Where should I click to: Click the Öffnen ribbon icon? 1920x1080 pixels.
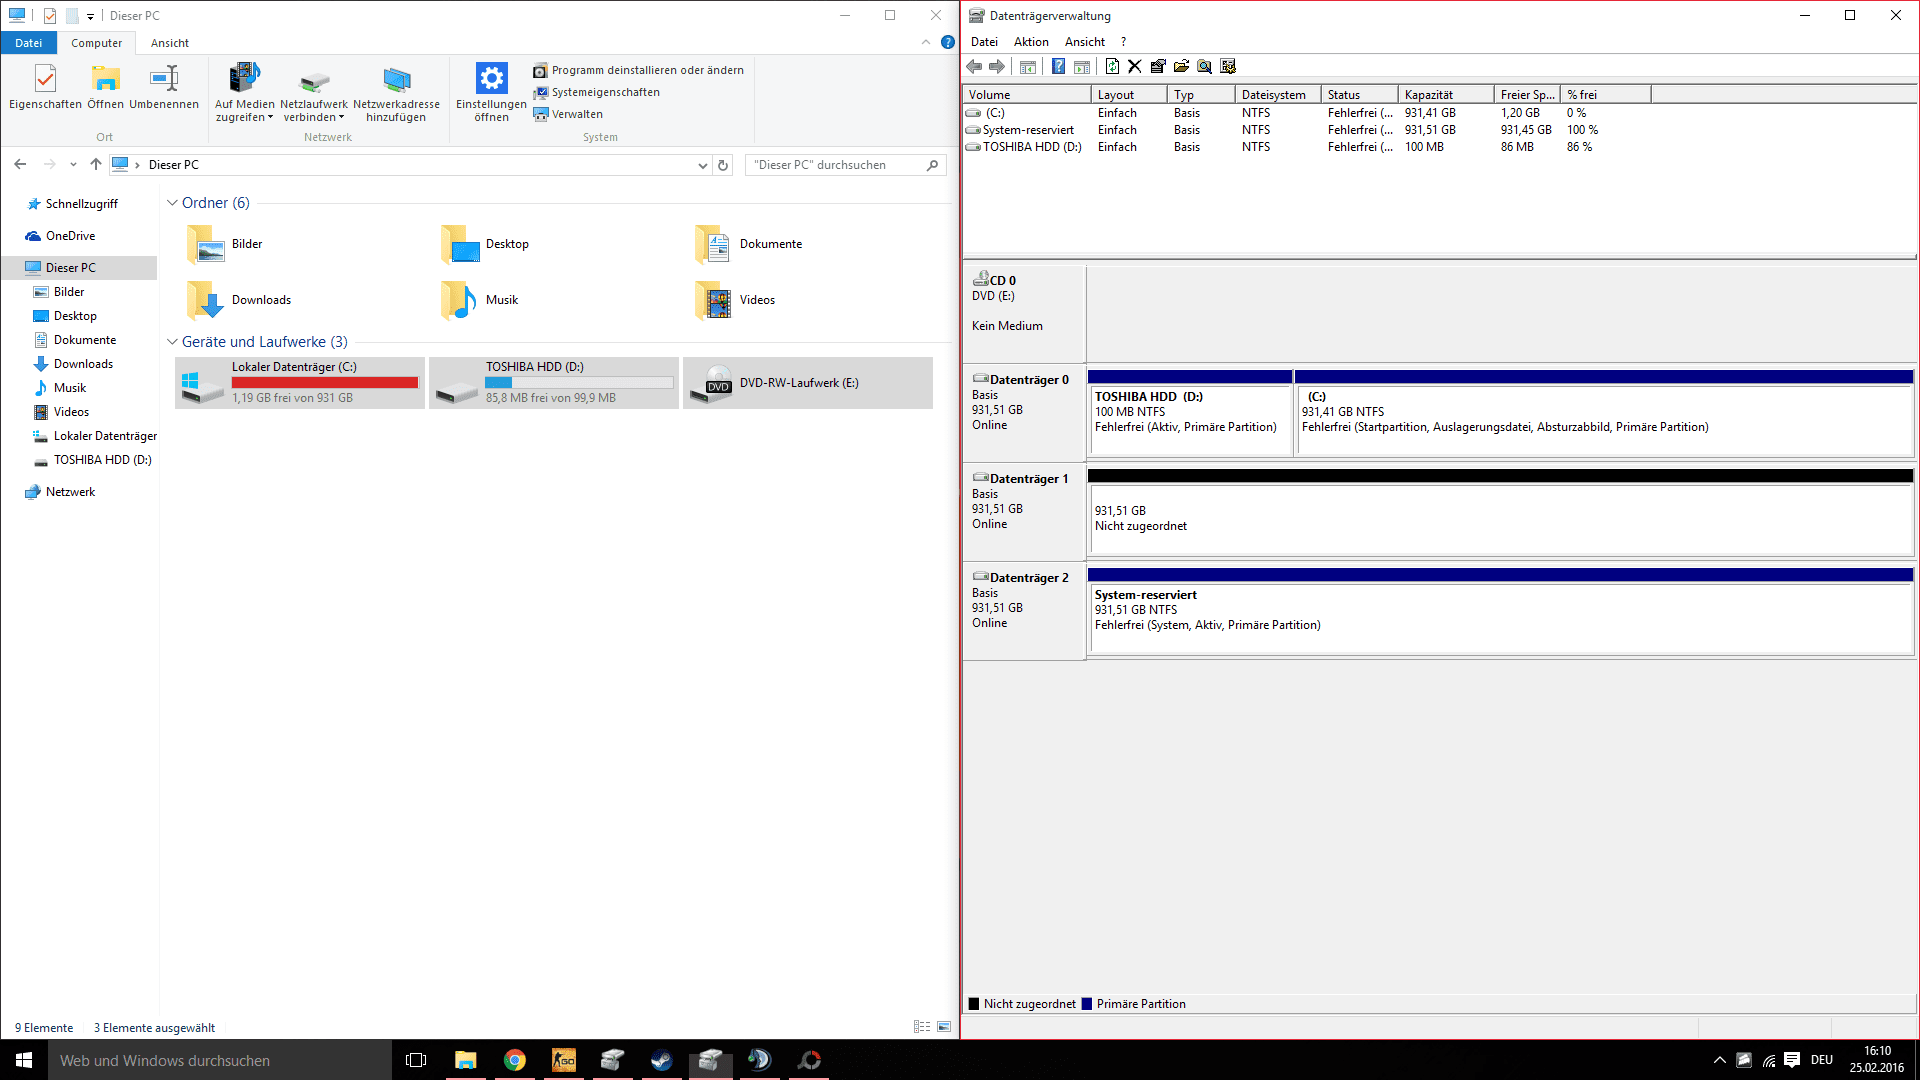[105, 78]
